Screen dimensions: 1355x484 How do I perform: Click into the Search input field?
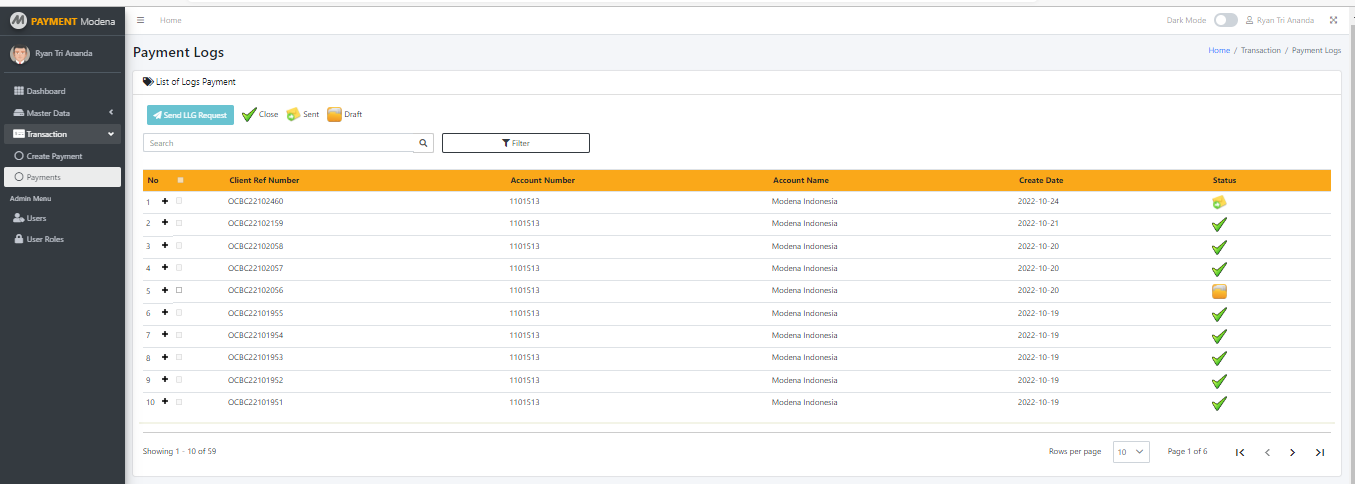pos(278,143)
